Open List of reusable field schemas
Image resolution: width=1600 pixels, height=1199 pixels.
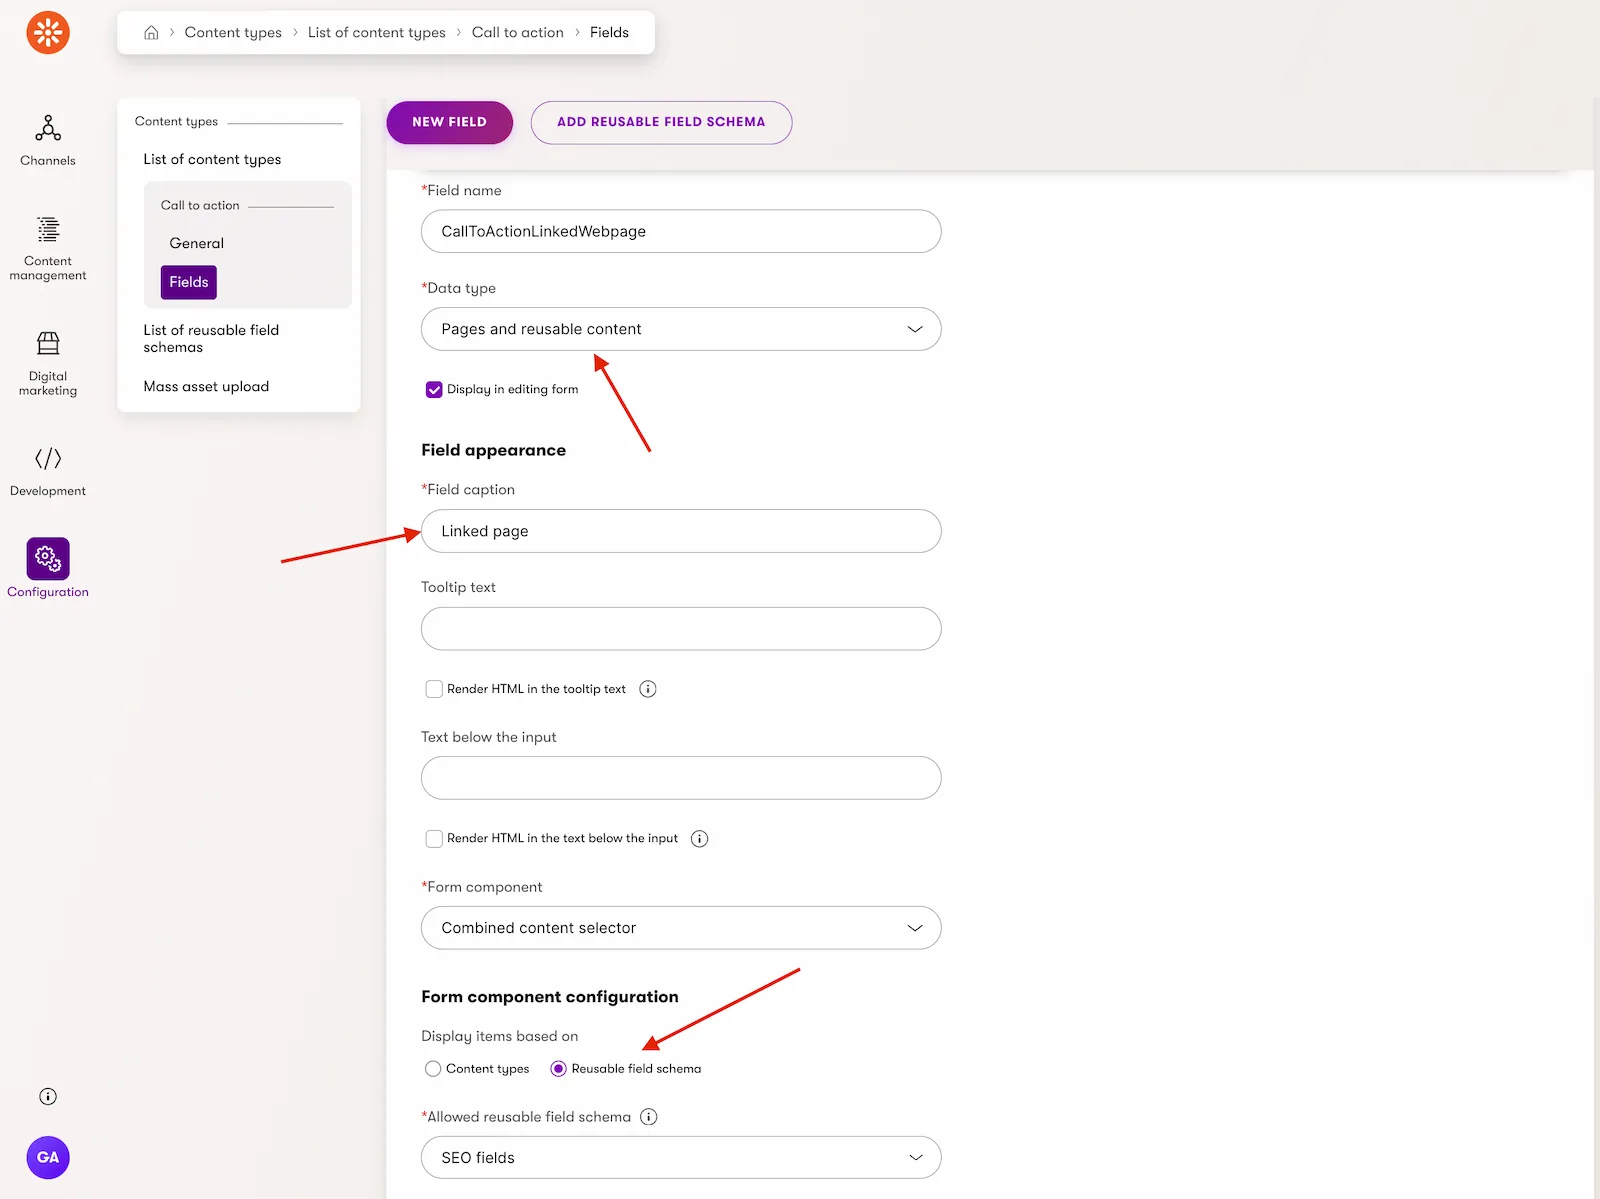tap(211, 338)
